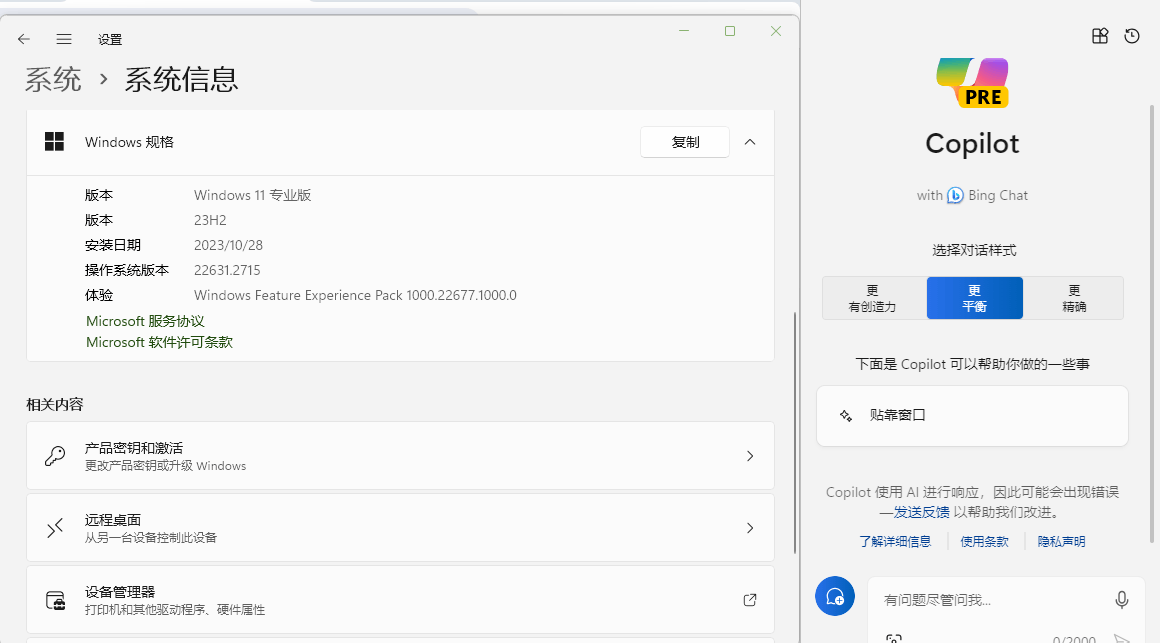Click the 操作系统版本 label
Image resolution: width=1160 pixels, height=643 pixels.
pos(127,270)
